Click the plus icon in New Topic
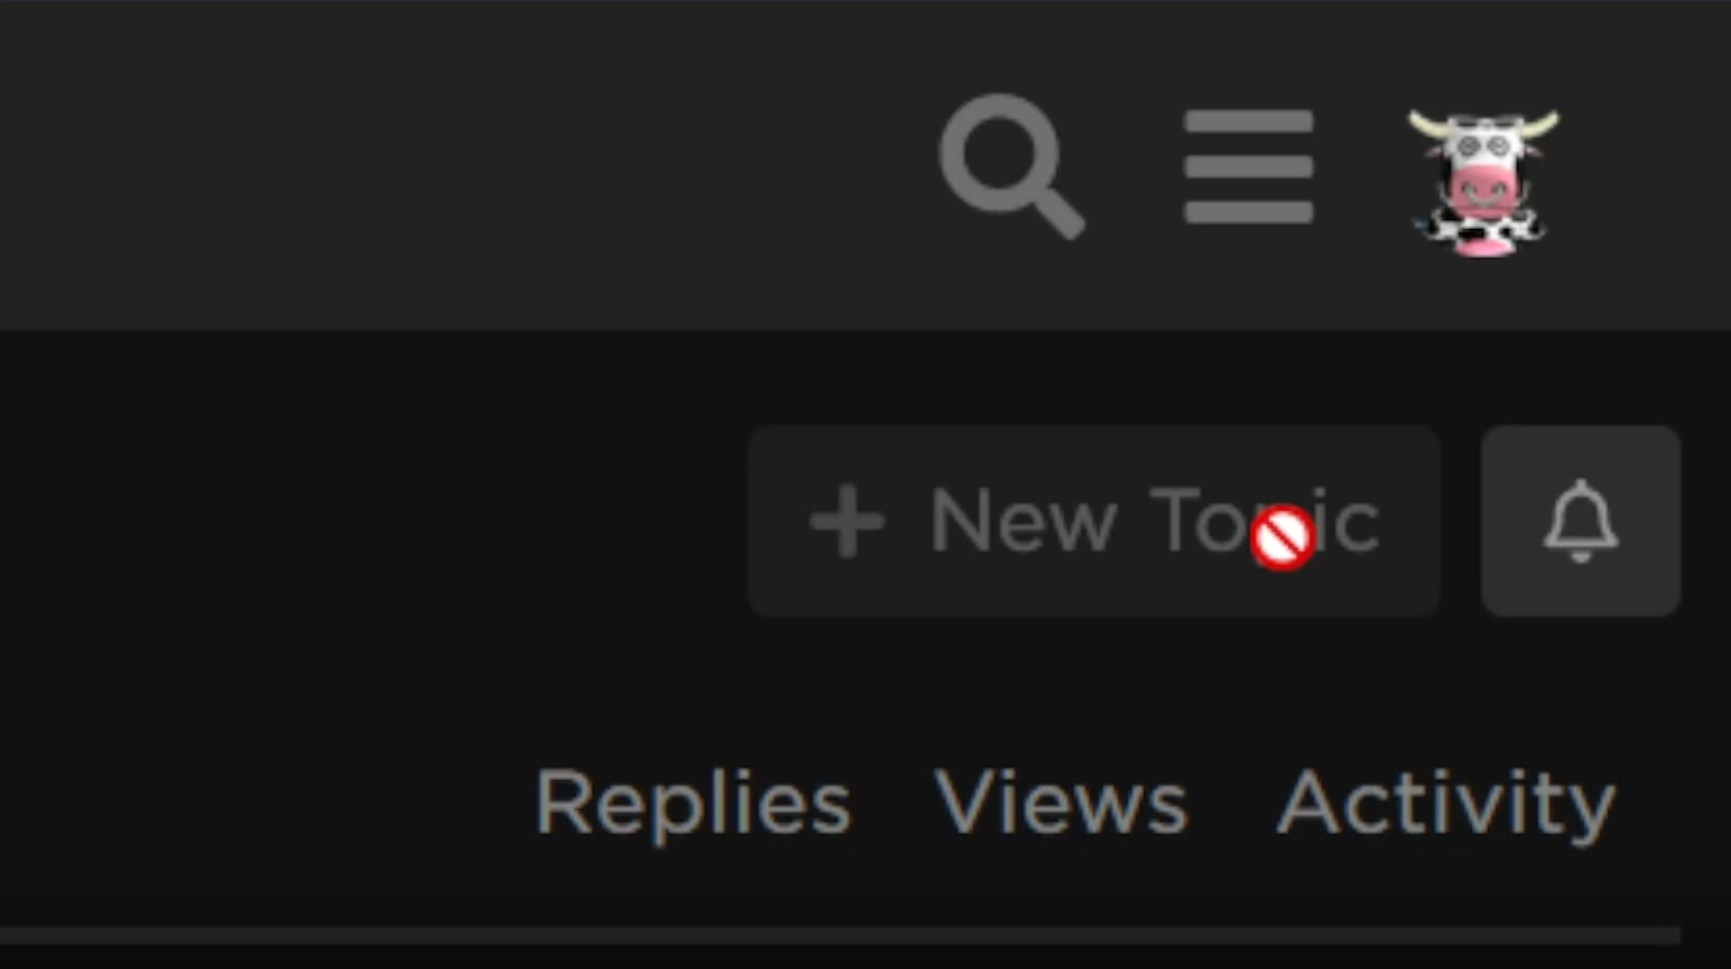This screenshot has width=1731, height=969. click(x=847, y=521)
